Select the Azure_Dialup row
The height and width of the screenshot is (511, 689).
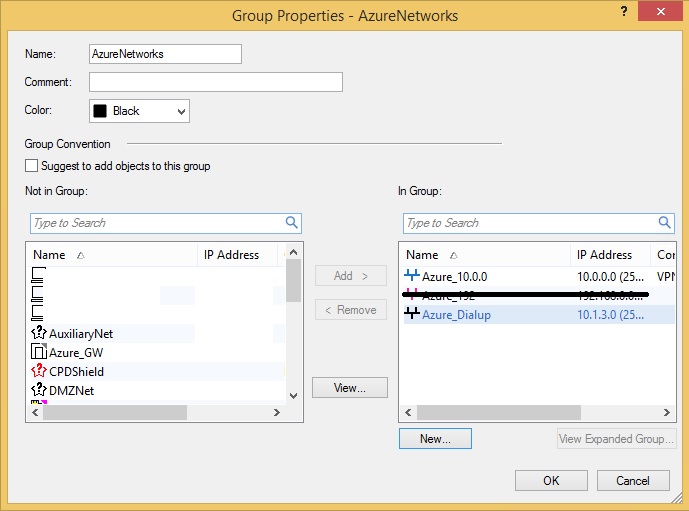point(539,315)
